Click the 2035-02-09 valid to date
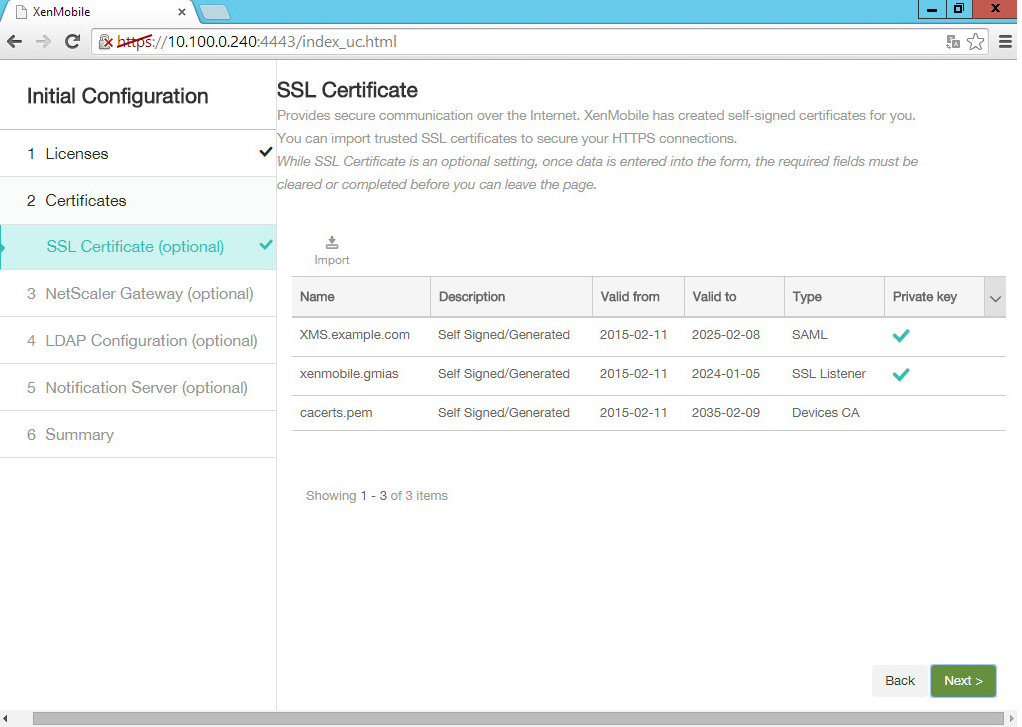This screenshot has height=727, width=1022. point(725,413)
